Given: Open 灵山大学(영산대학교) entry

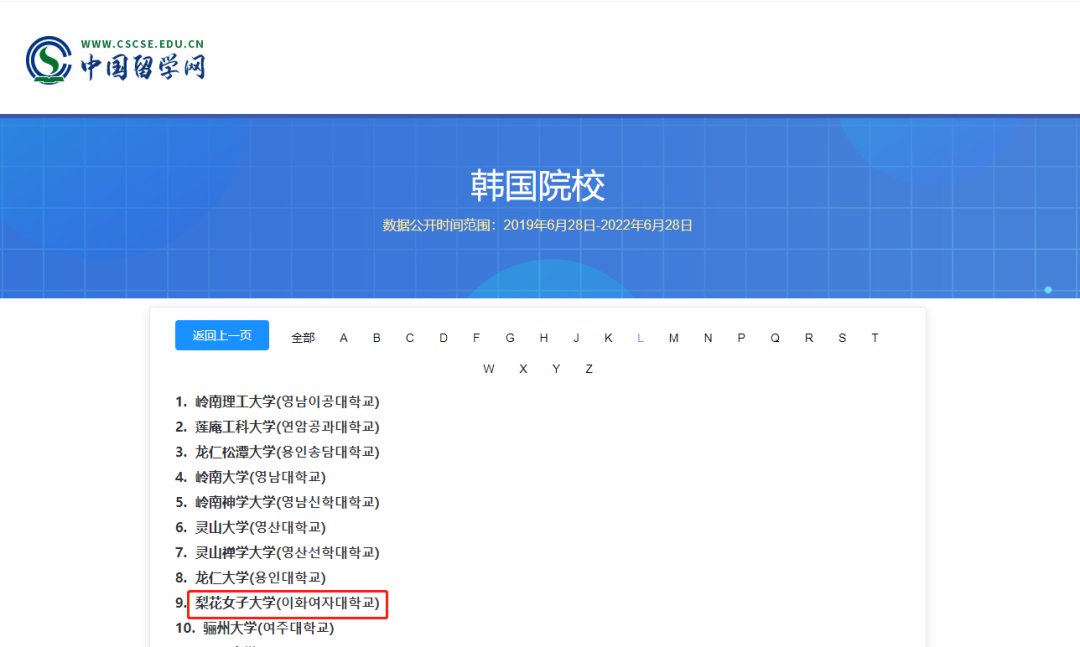Looking at the screenshot, I should pos(260,527).
